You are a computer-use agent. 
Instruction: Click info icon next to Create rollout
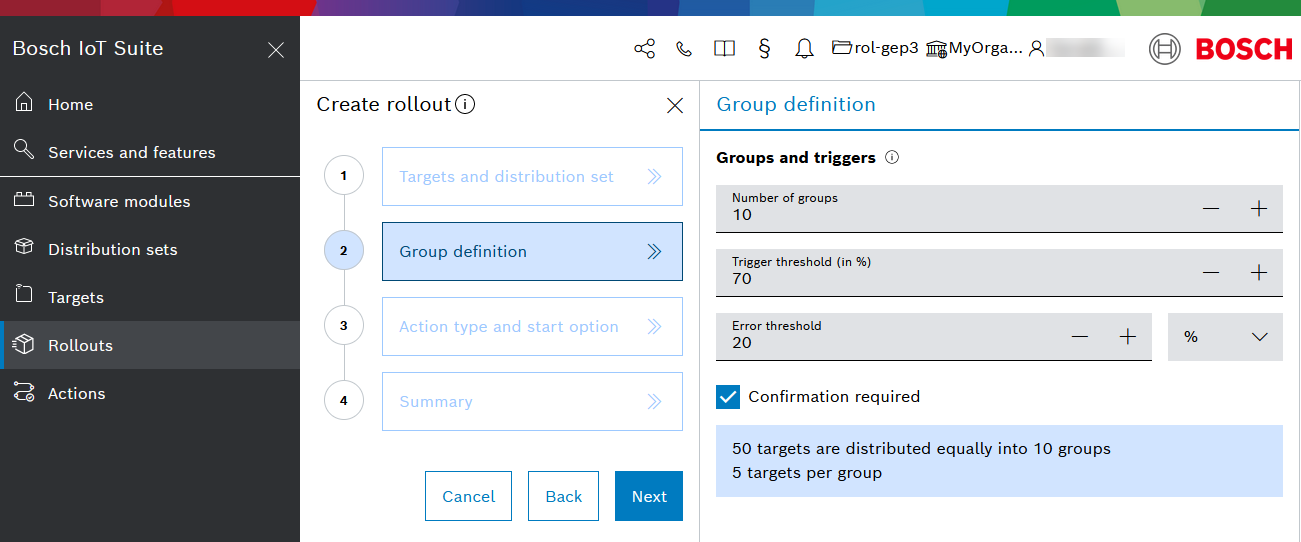click(465, 105)
